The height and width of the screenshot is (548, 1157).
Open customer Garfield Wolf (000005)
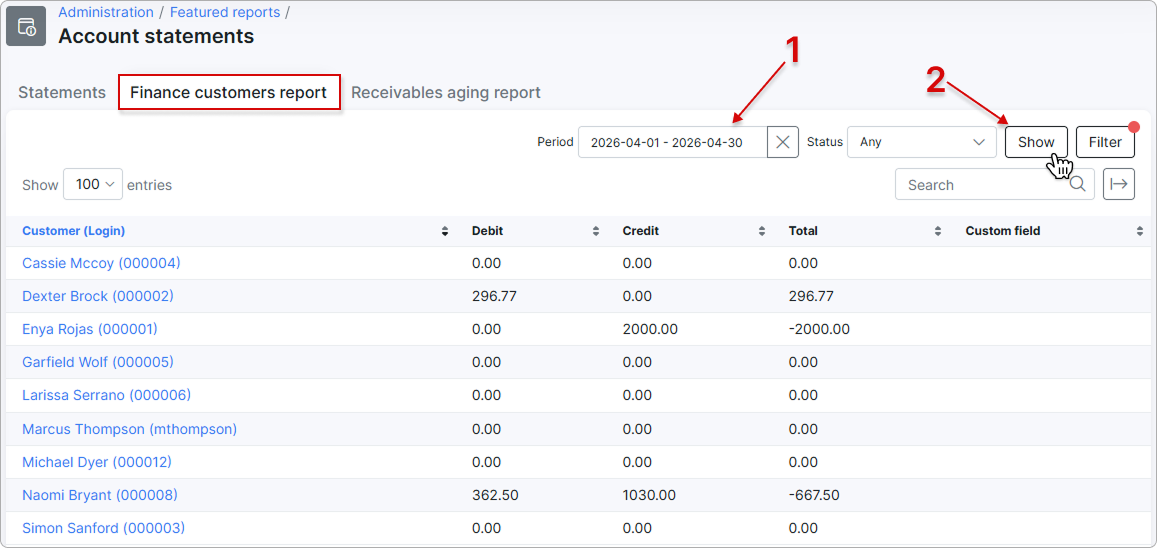97,362
